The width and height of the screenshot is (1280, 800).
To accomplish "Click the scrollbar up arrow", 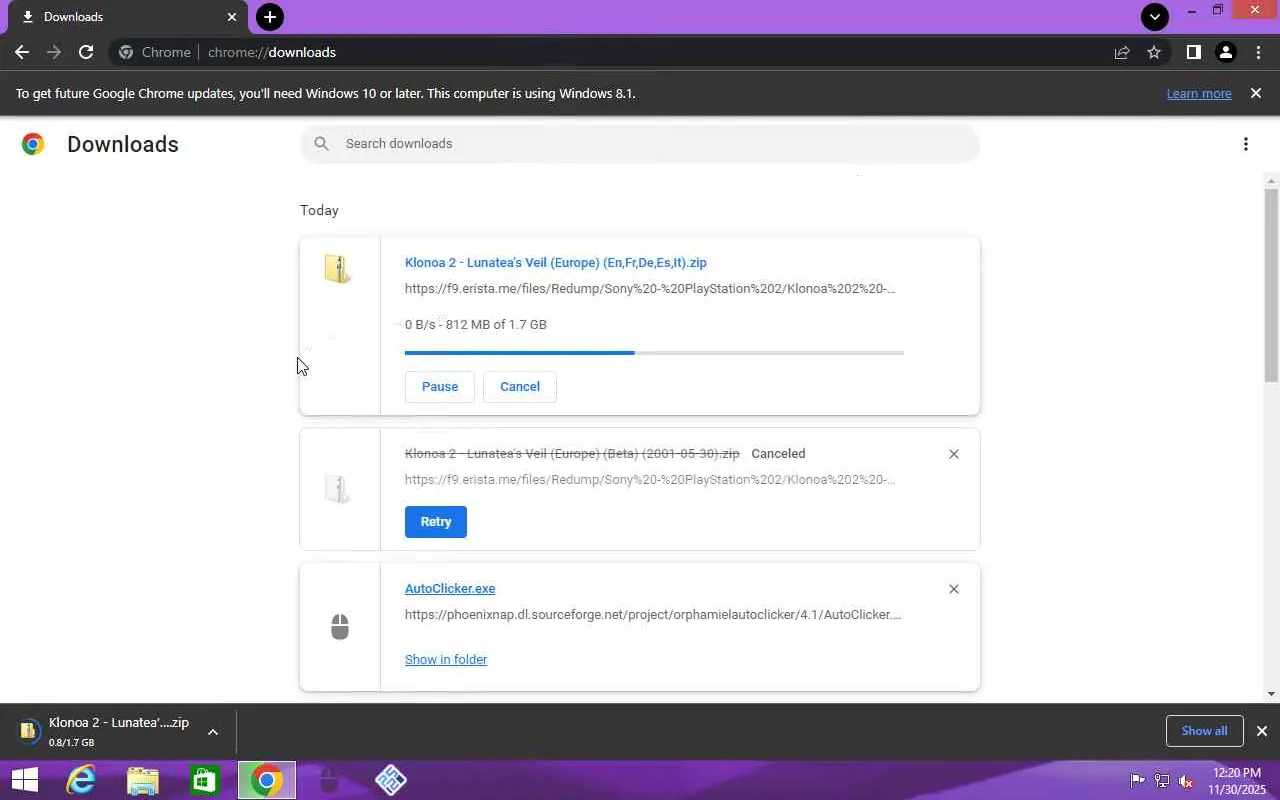I will [x=1272, y=181].
